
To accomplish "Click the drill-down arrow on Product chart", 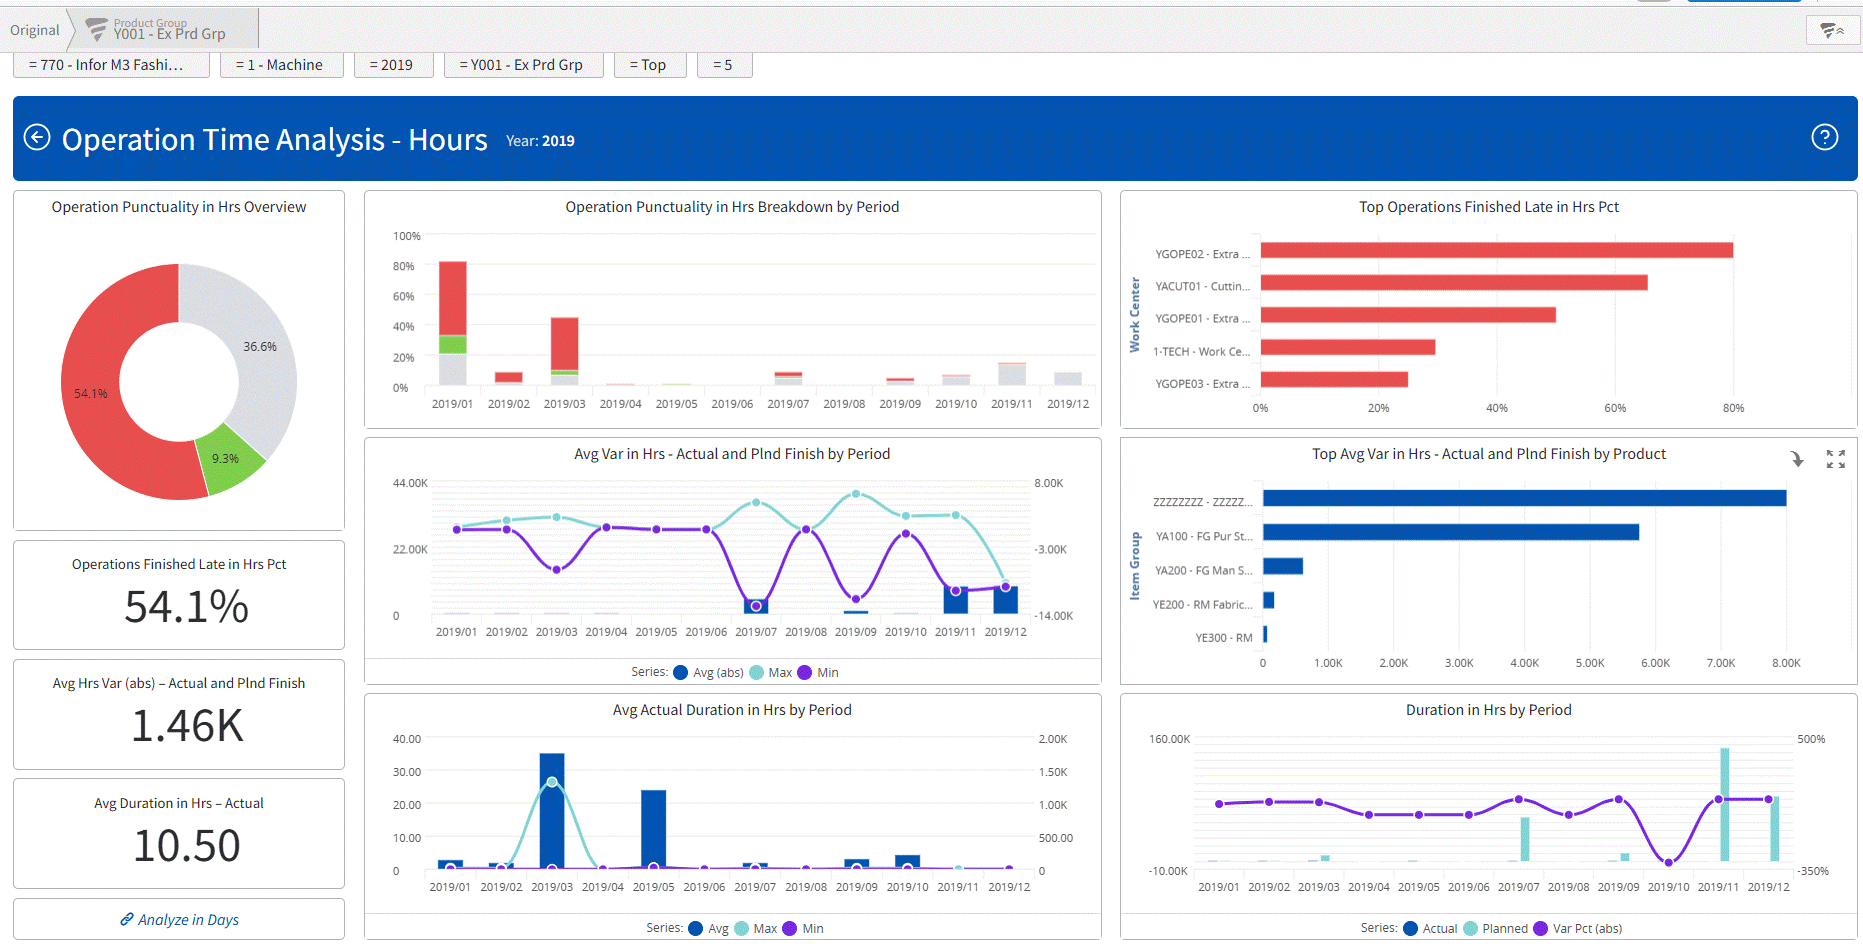I will (x=1797, y=459).
